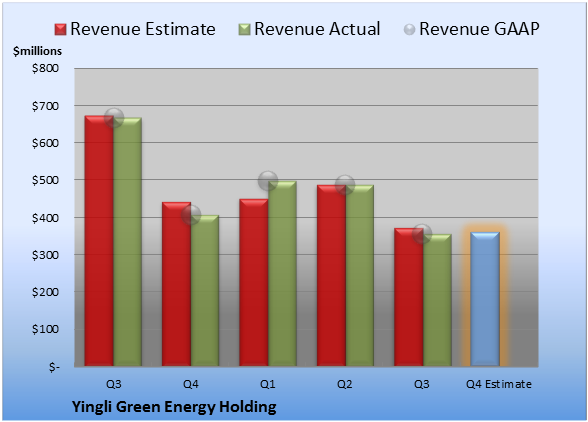Screen dimensions: 588x422
Task: Click the green Revenue Actual legend swatch
Action: pos(244,29)
